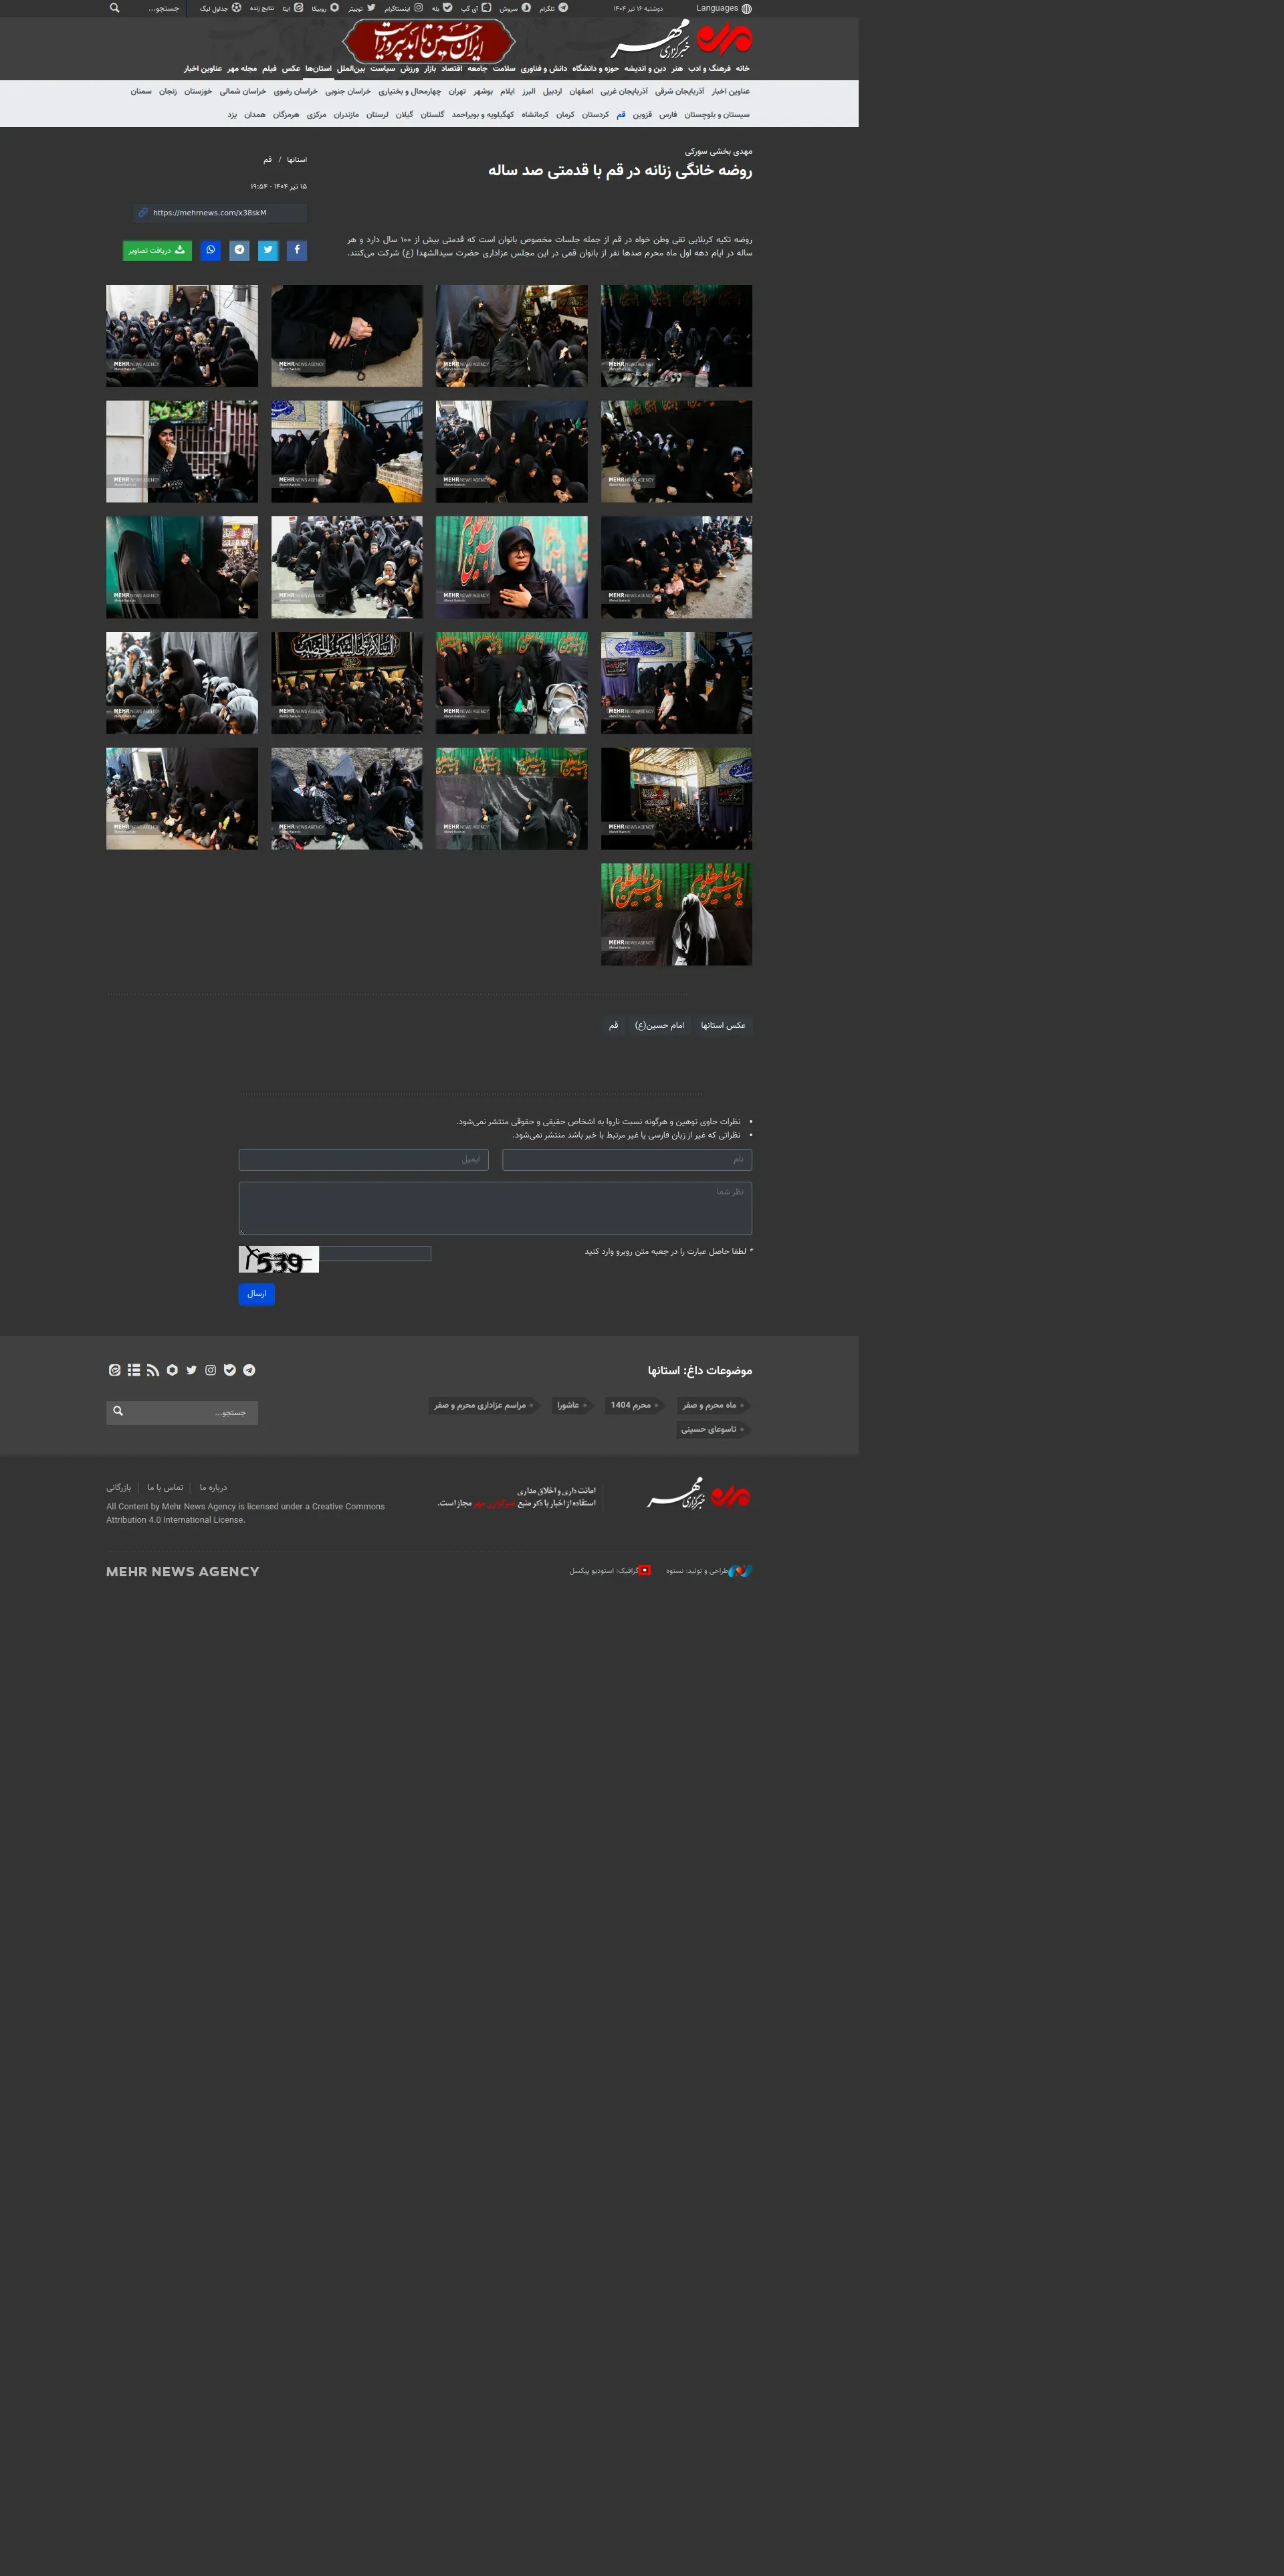The width and height of the screenshot is (1284, 2576).
Task: Share article on Twitter below the link
Action: 268,250
